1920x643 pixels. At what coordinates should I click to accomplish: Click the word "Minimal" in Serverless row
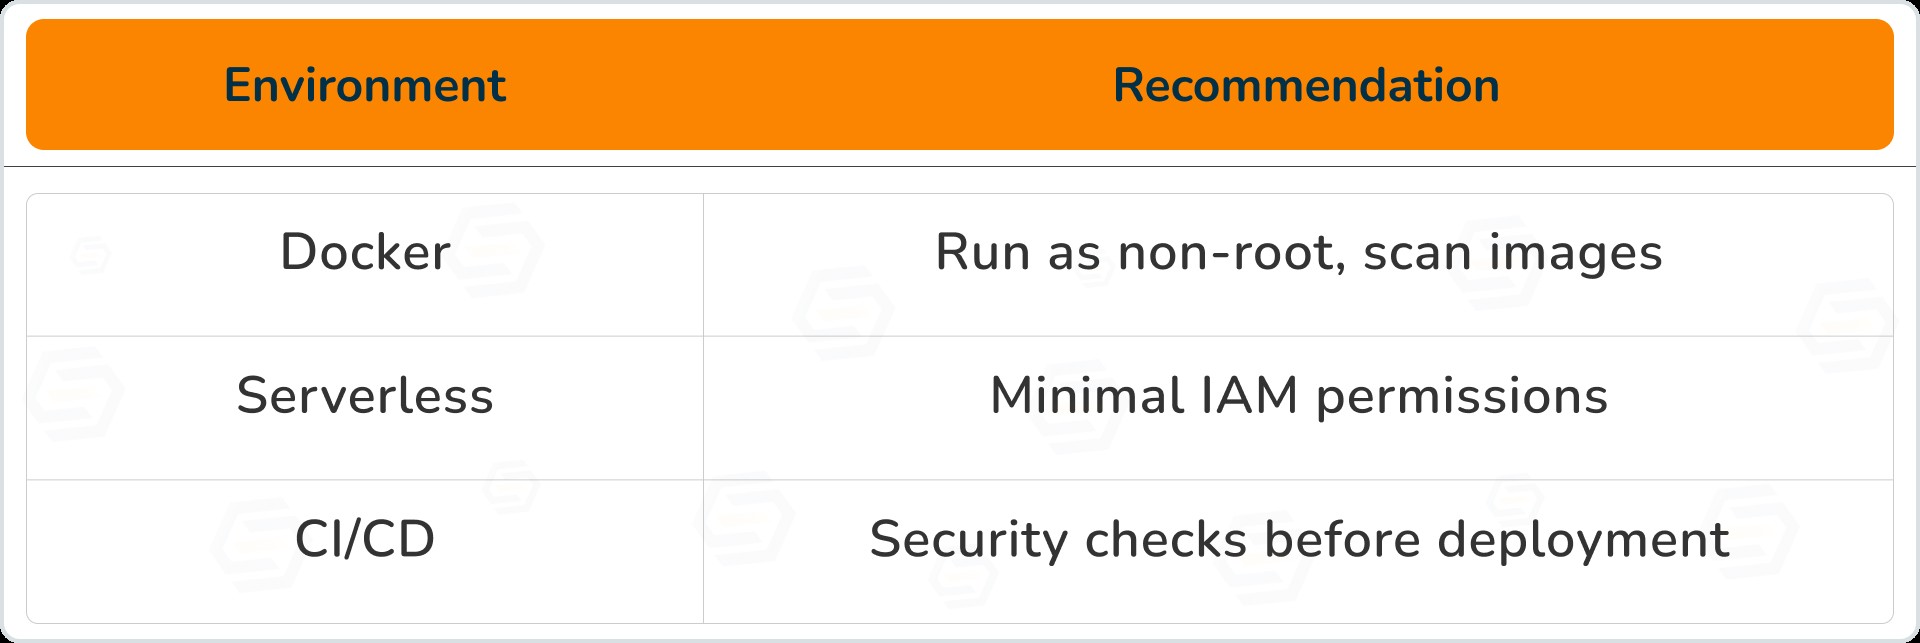tap(1086, 396)
